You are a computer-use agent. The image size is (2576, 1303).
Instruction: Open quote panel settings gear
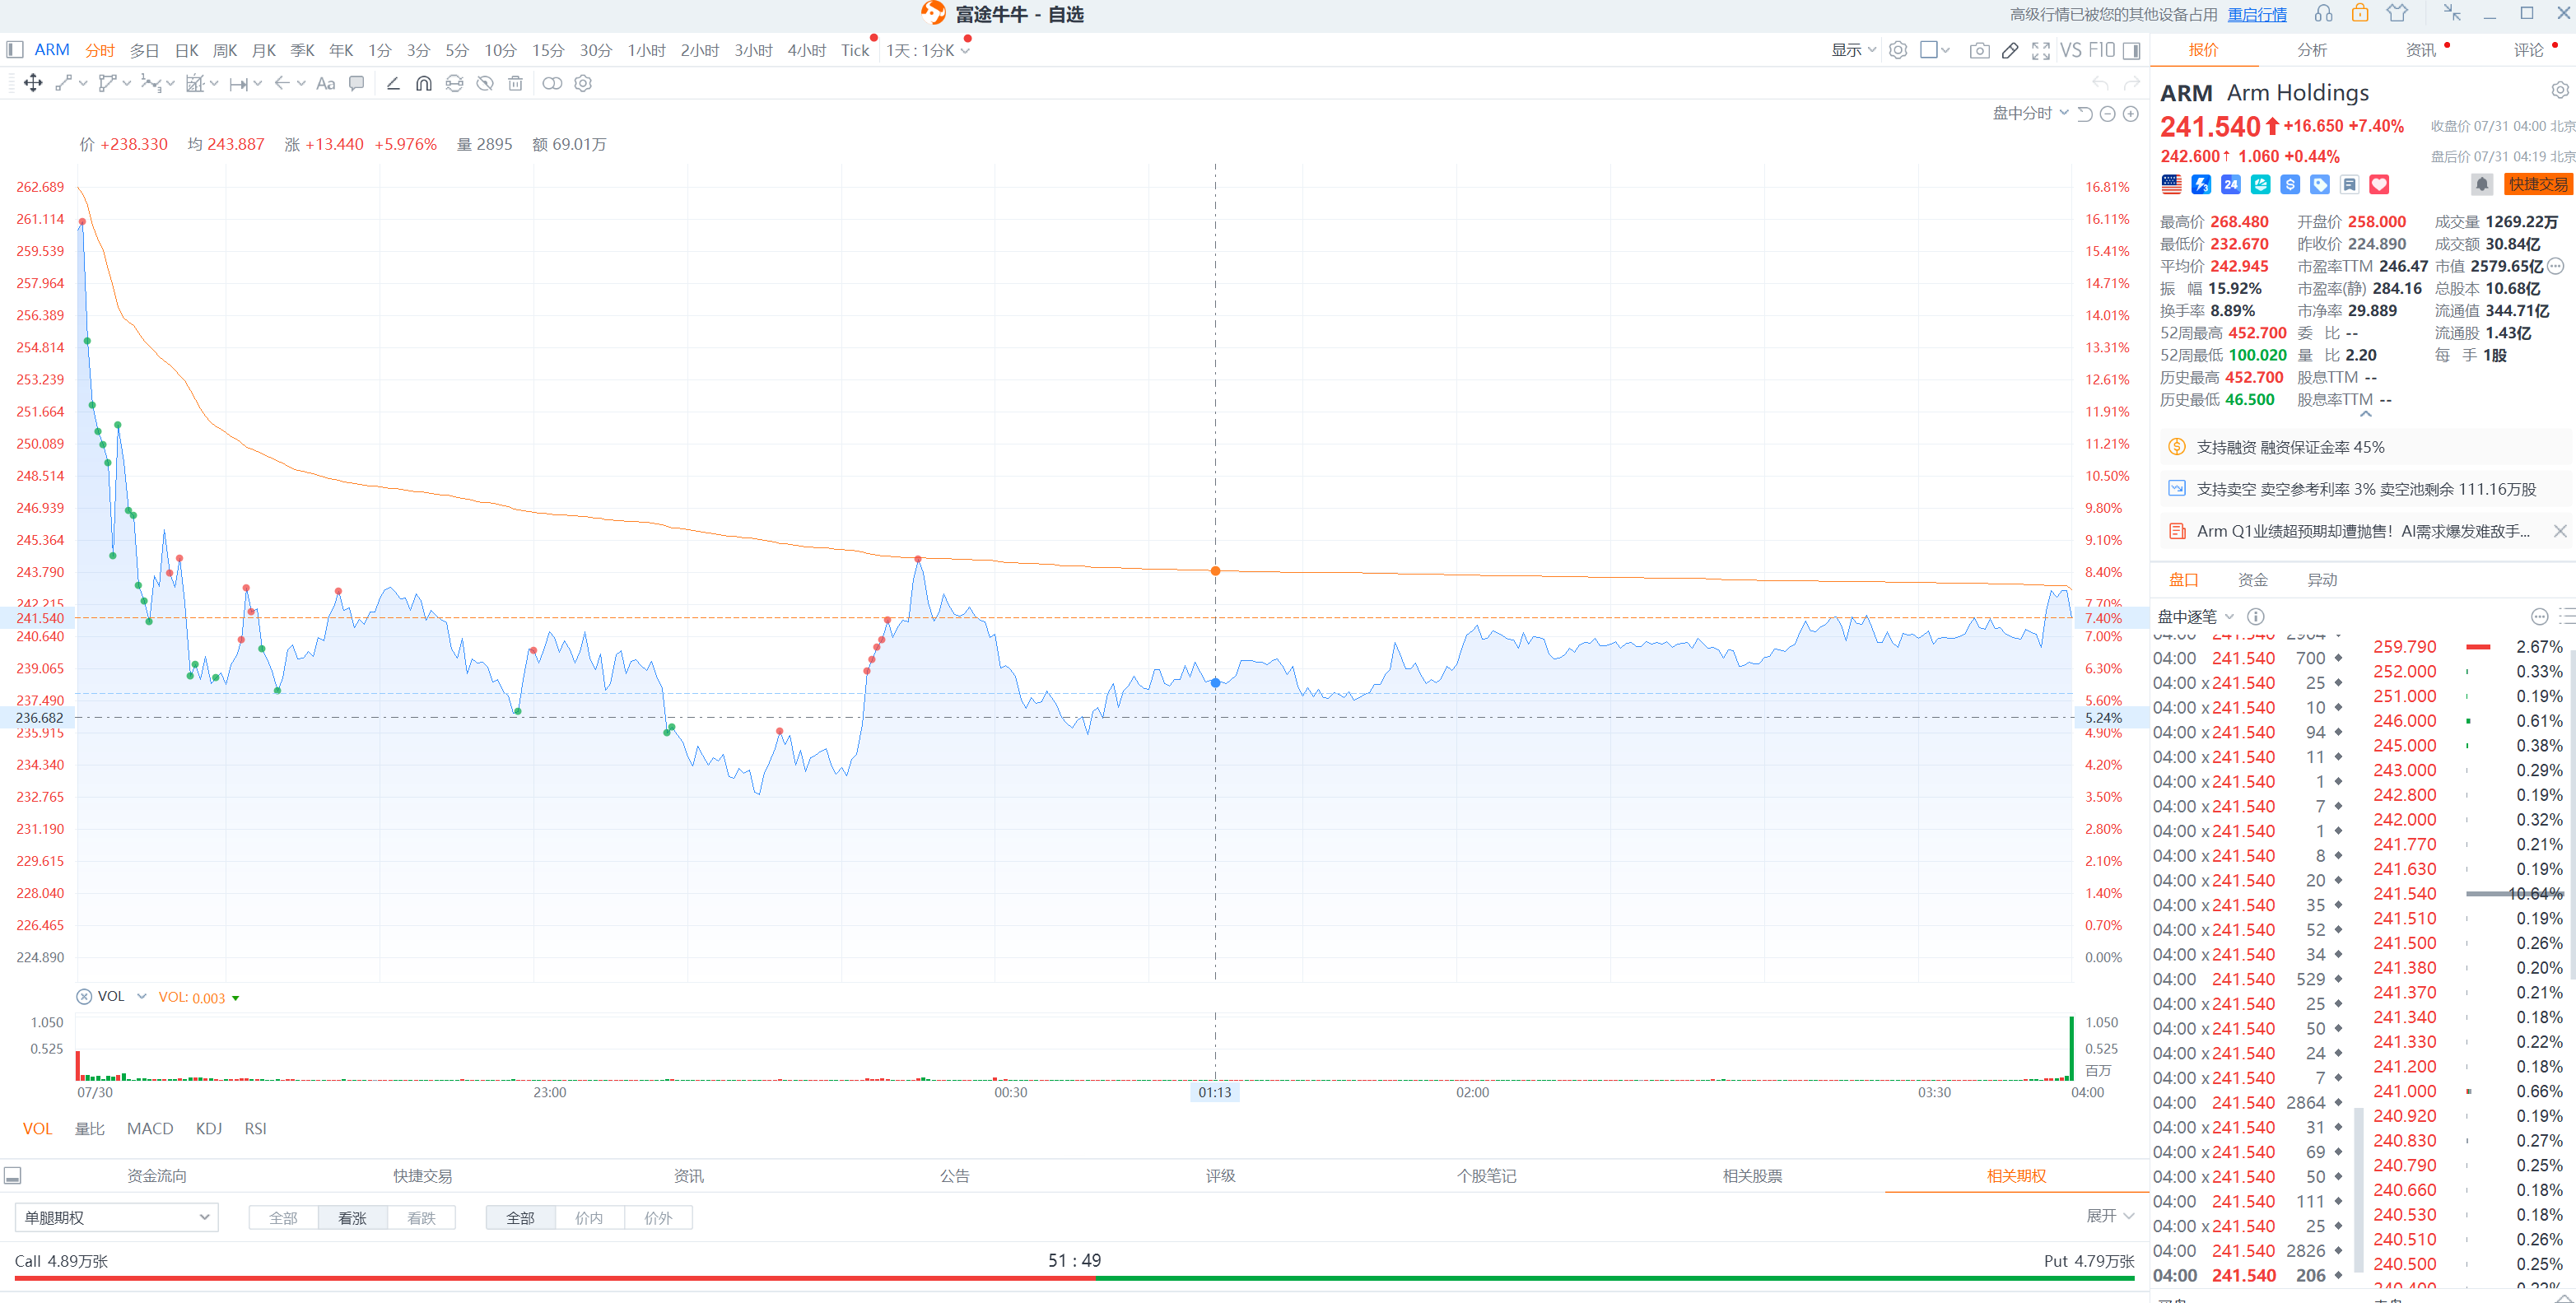click(2559, 90)
